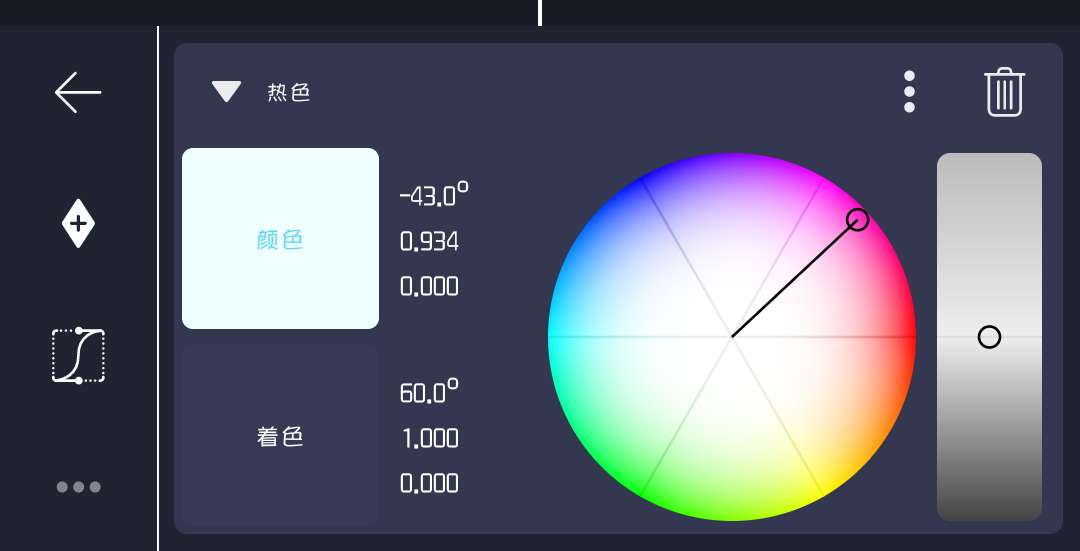Open the curve editor icon
Image resolution: width=1080 pixels, height=551 pixels.
[78, 355]
